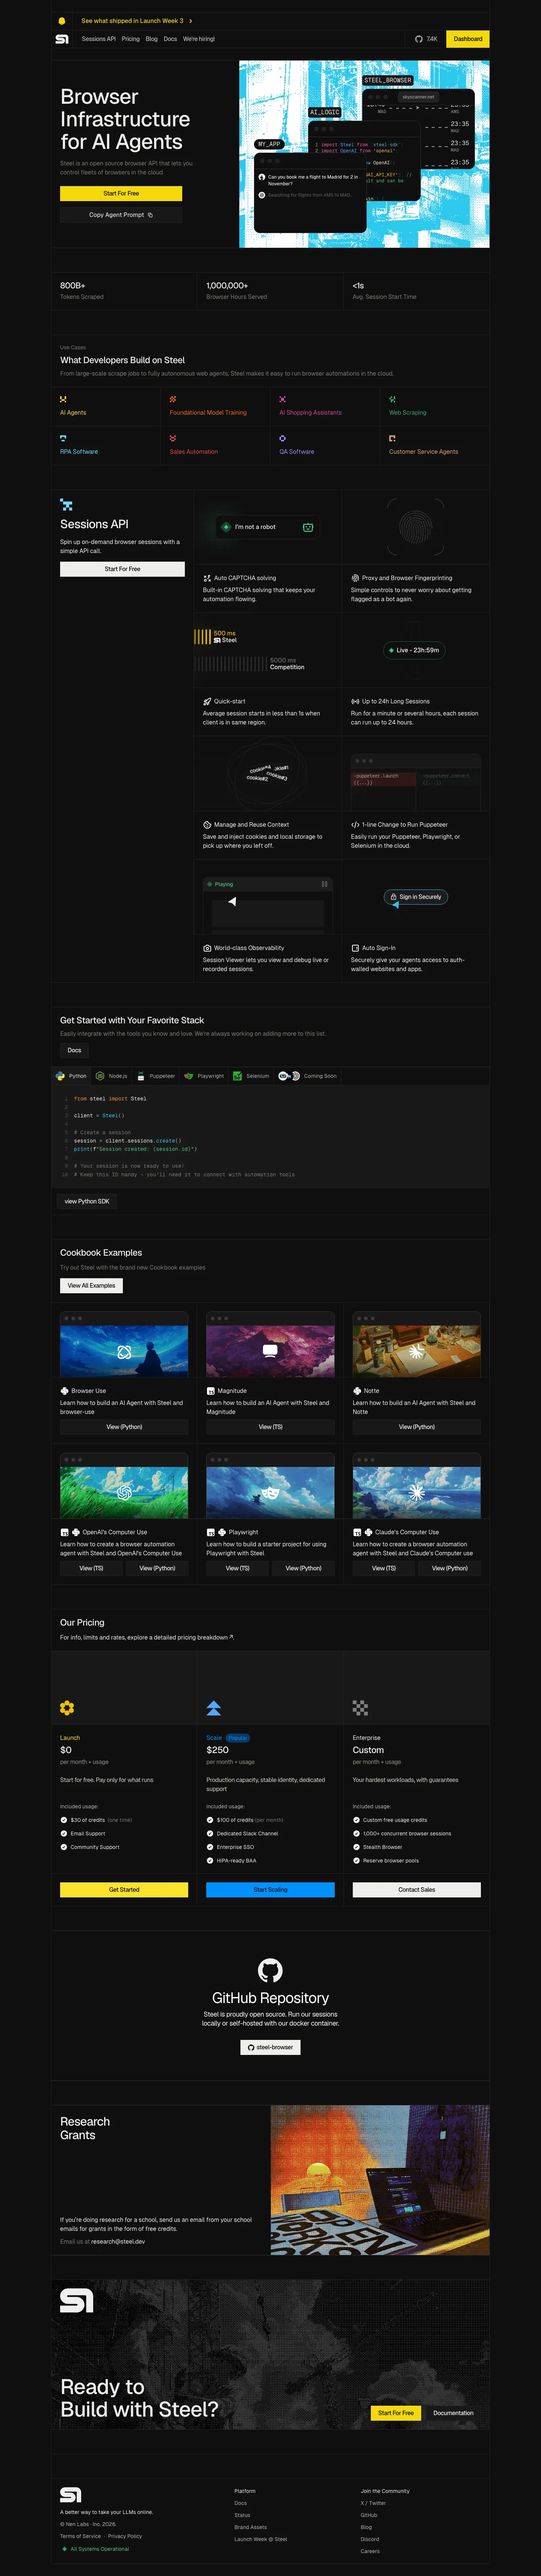Screen dimensions: 541x2576
Task: Click the World-class Observability camera icon
Action: coord(207,948)
